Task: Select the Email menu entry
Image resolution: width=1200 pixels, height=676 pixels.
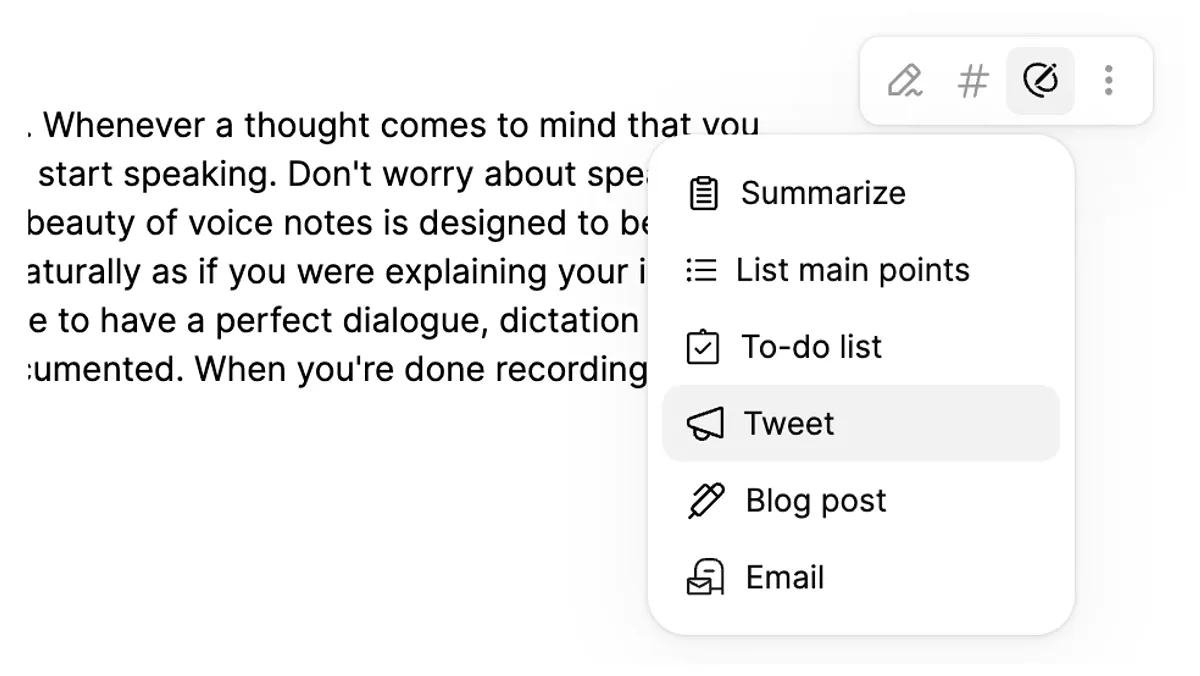Action: (785, 577)
